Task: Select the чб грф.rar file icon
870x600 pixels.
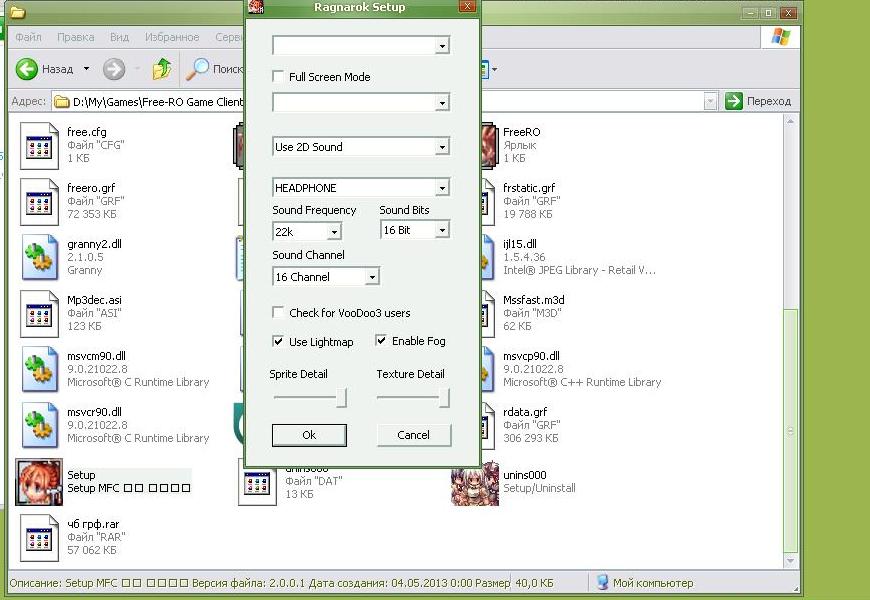Action: [x=39, y=538]
